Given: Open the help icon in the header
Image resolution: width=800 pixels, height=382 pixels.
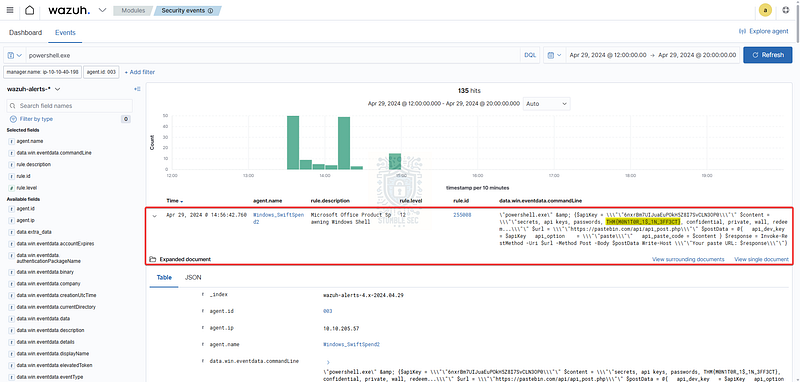Looking at the screenshot, I should click(x=786, y=10).
